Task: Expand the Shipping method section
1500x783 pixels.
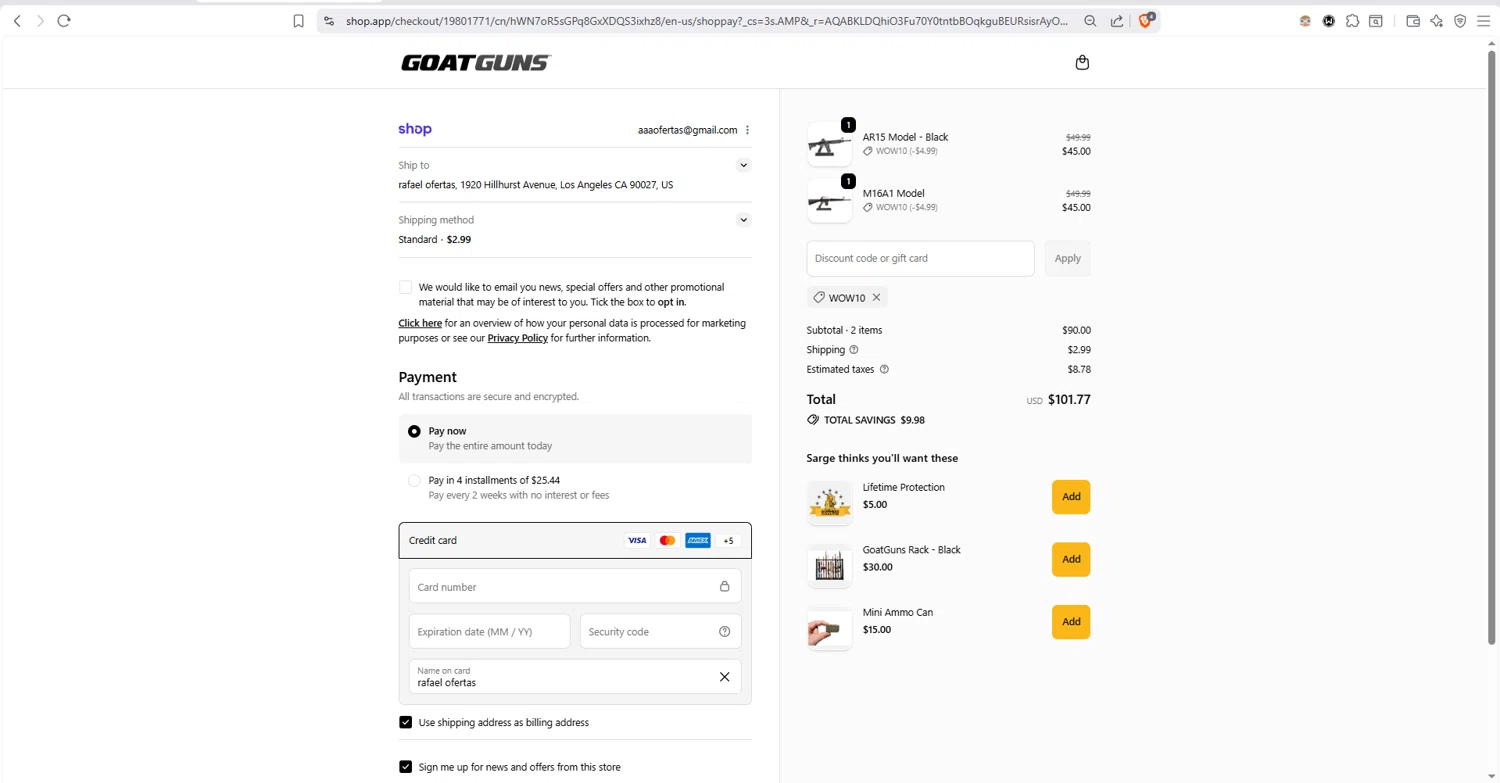Action: click(743, 220)
